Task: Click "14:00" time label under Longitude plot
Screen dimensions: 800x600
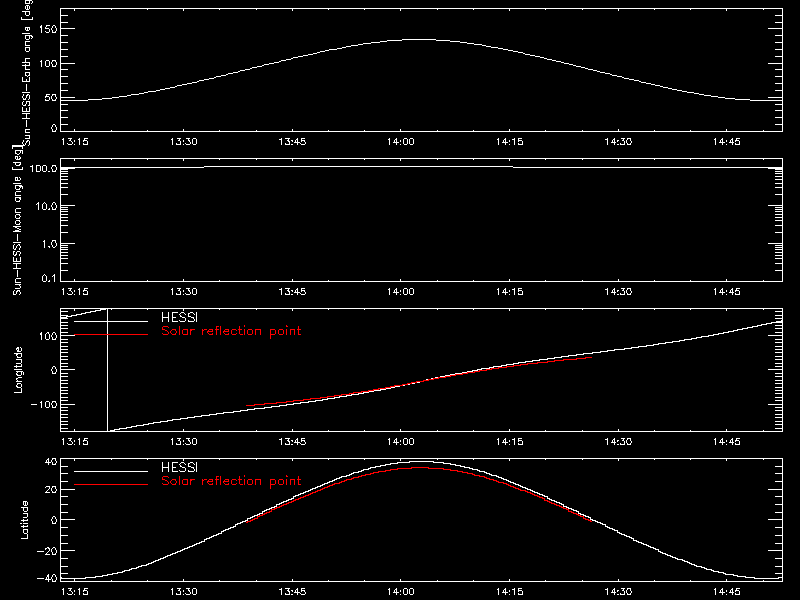Action: (401, 442)
